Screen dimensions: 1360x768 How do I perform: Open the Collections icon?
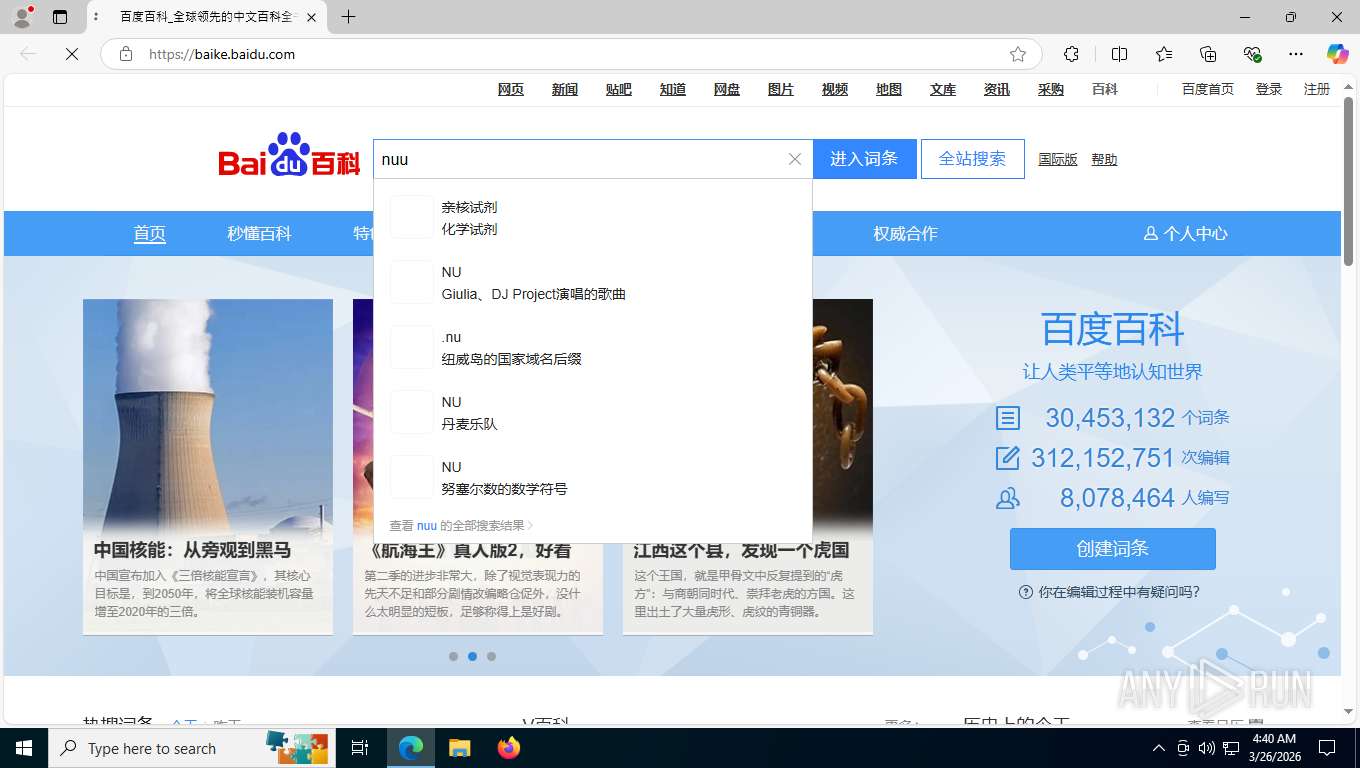click(1208, 54)
